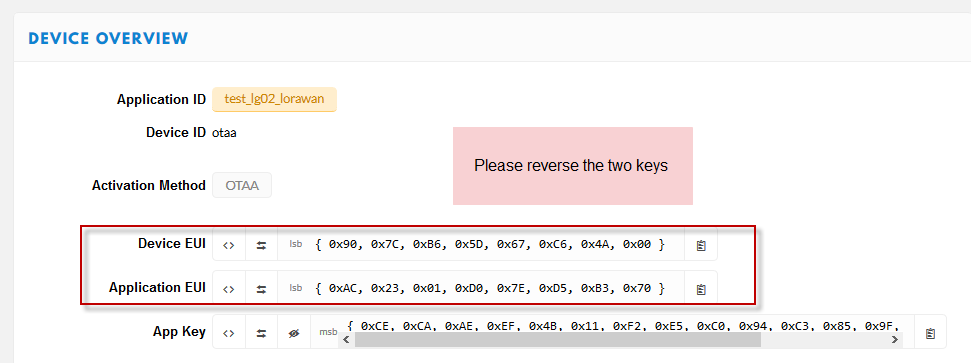Click the OTAA activation method badge
971x363 pixels.
(x=242, y=185)
